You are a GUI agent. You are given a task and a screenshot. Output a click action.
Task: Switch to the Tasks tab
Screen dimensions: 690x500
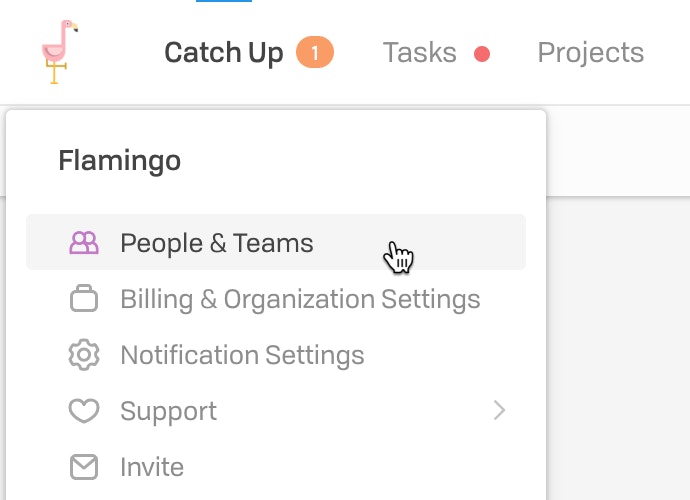point(419,53)
